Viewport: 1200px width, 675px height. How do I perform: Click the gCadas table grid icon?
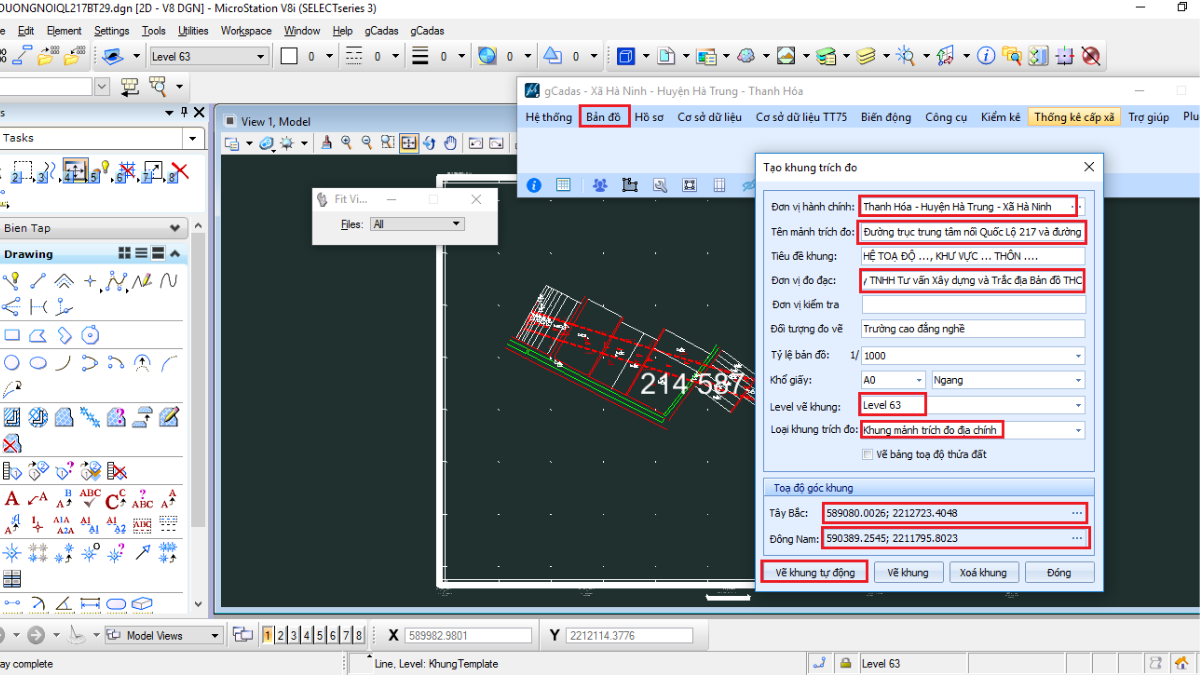point(563,185)
